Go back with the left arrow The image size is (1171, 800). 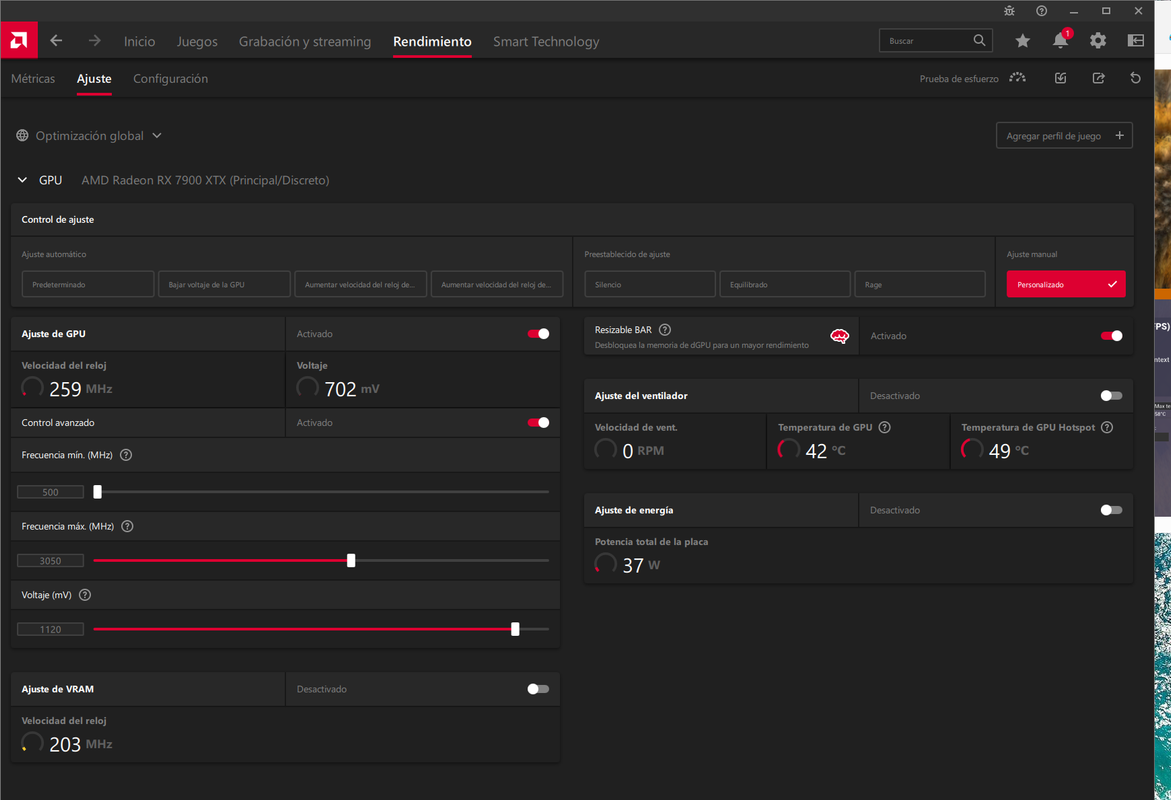click(56, 40)
